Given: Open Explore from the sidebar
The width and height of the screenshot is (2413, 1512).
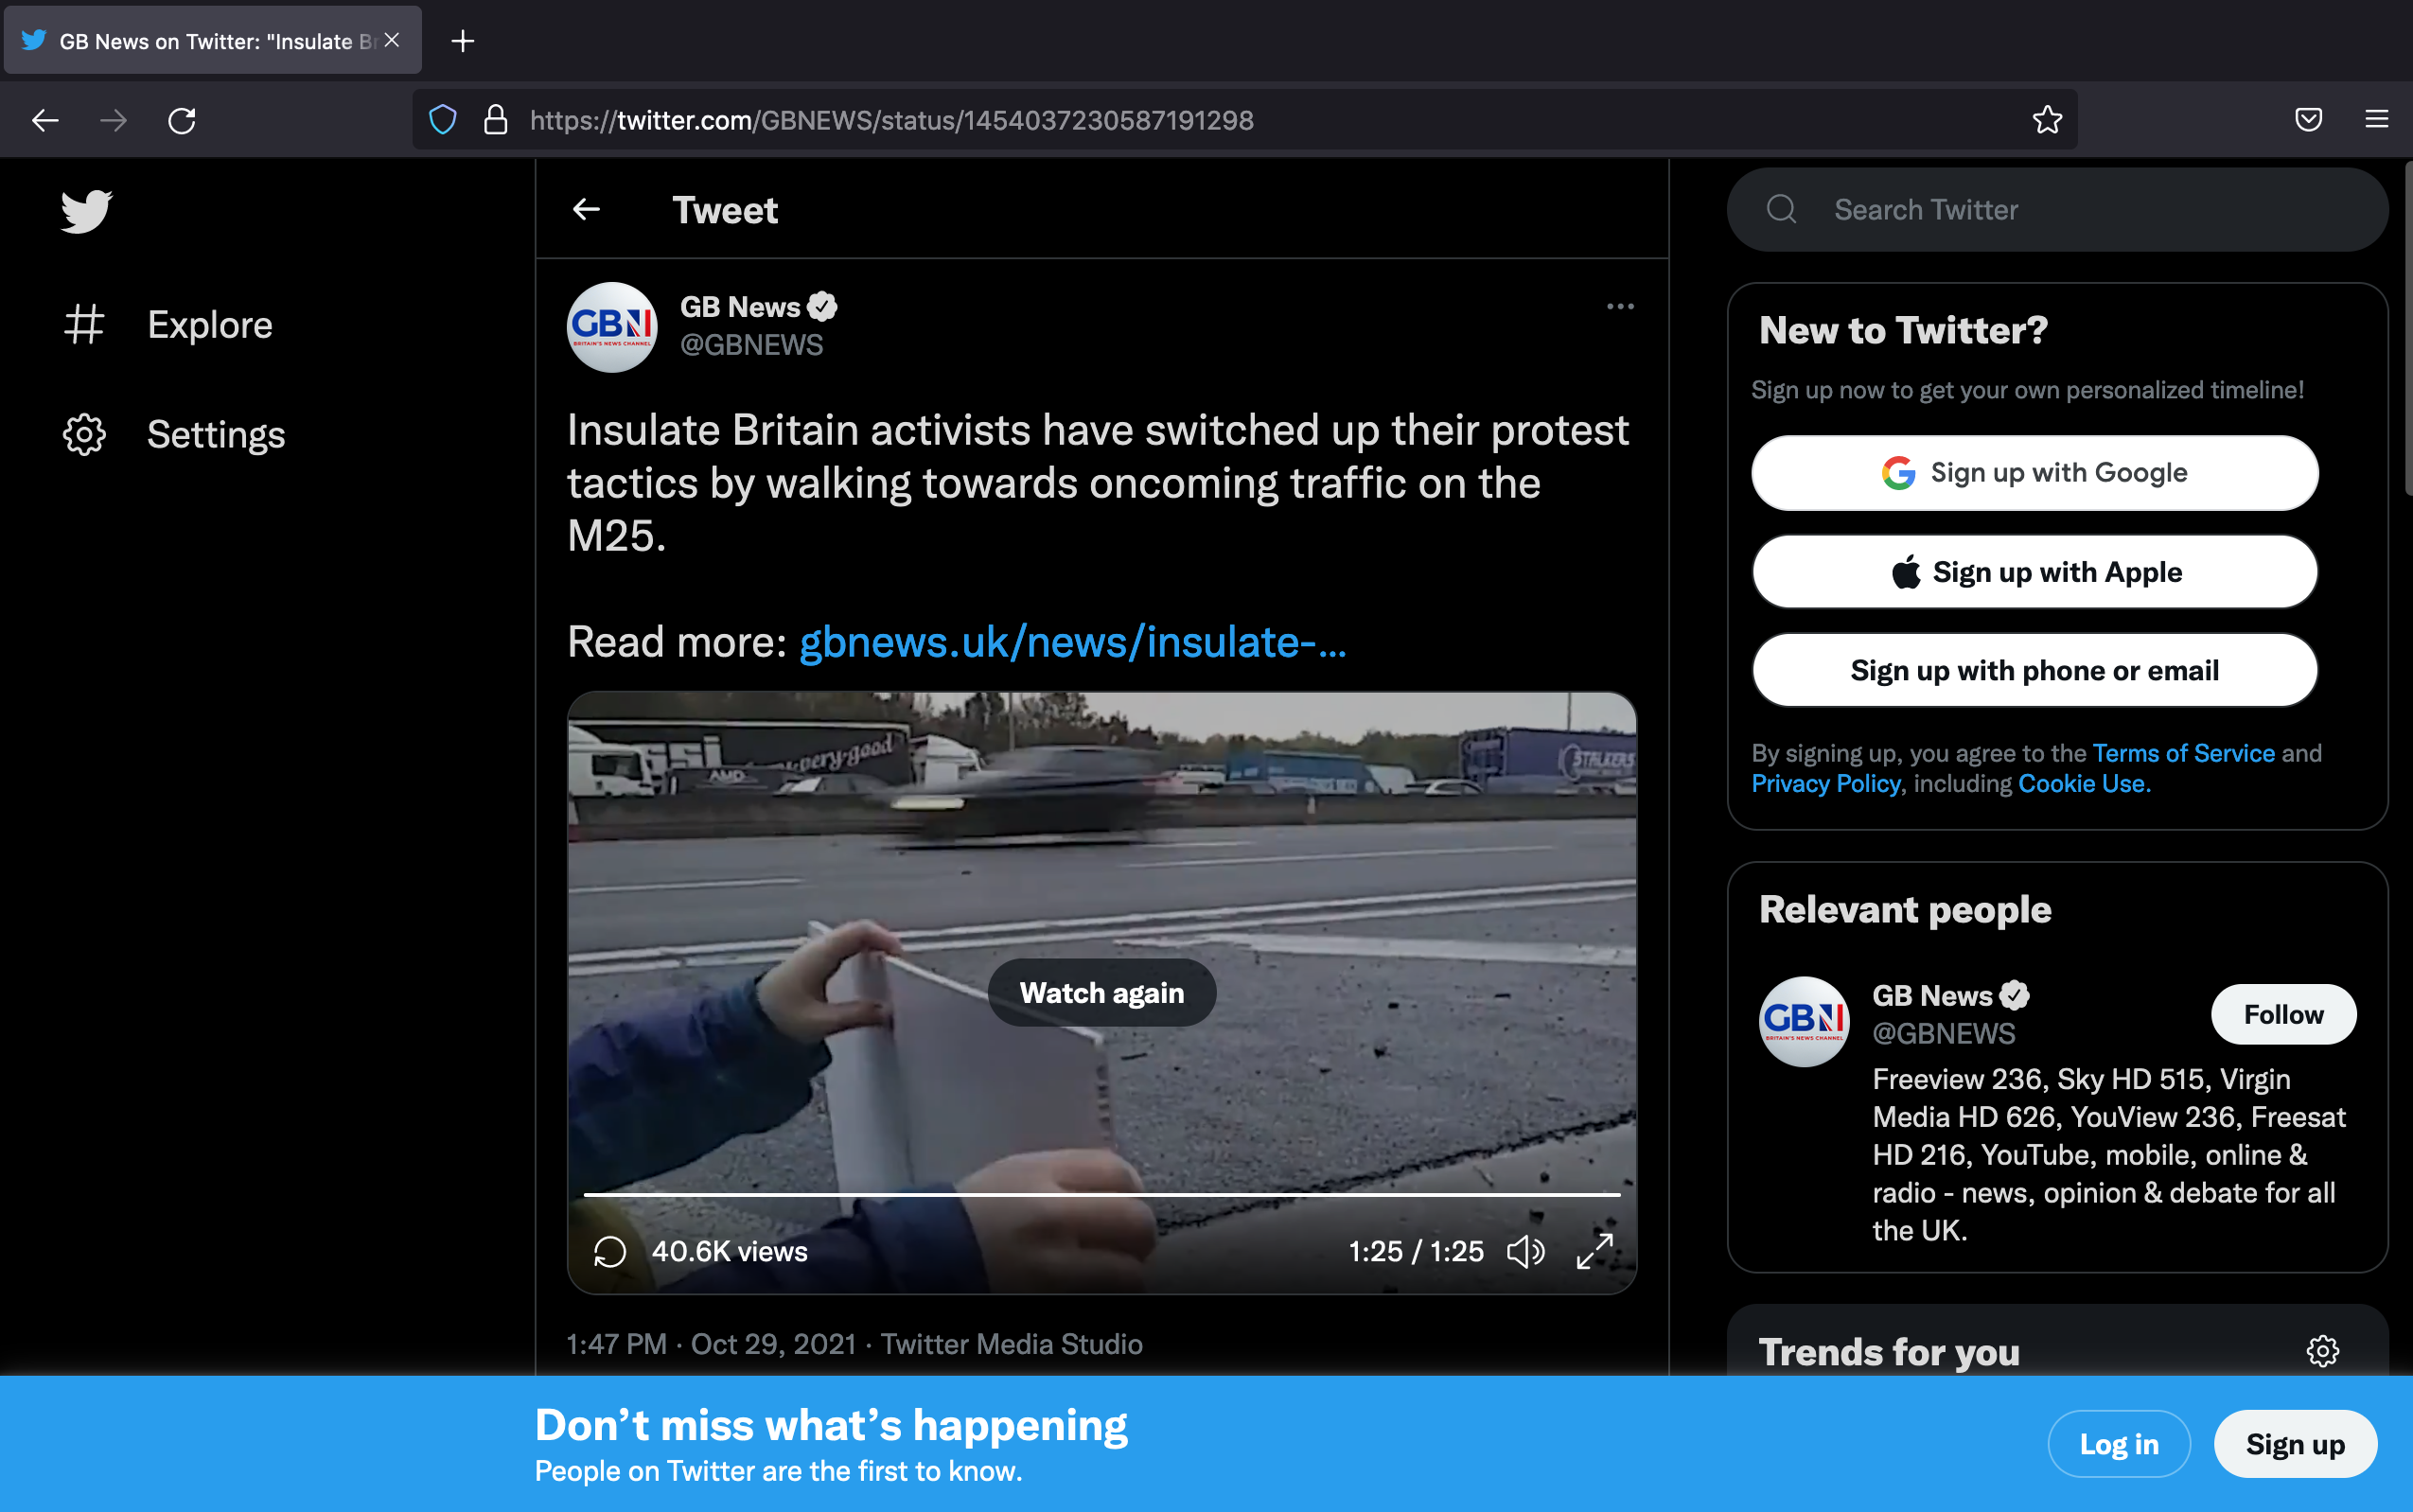Looking at the screenshot, I should 209,323.
